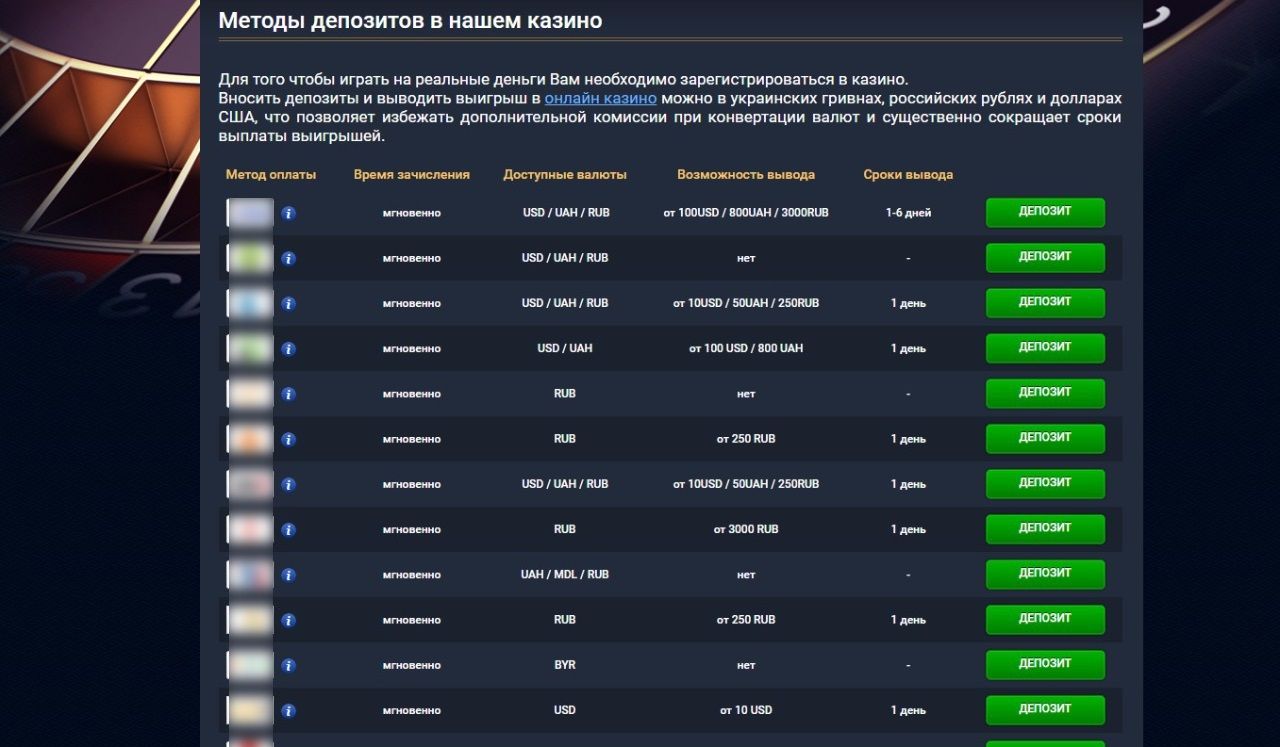Screen dimensions: 1280x747
Task: Click ДЕПОЗИТ for UAH / MDL / RUB method
Action: (1045, 574)
